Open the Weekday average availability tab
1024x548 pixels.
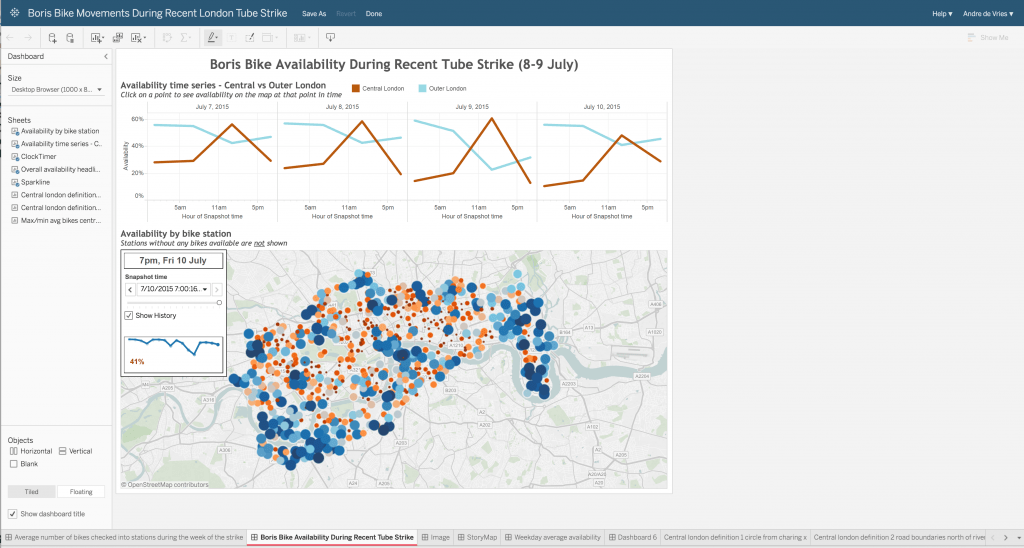click(553, 538)
